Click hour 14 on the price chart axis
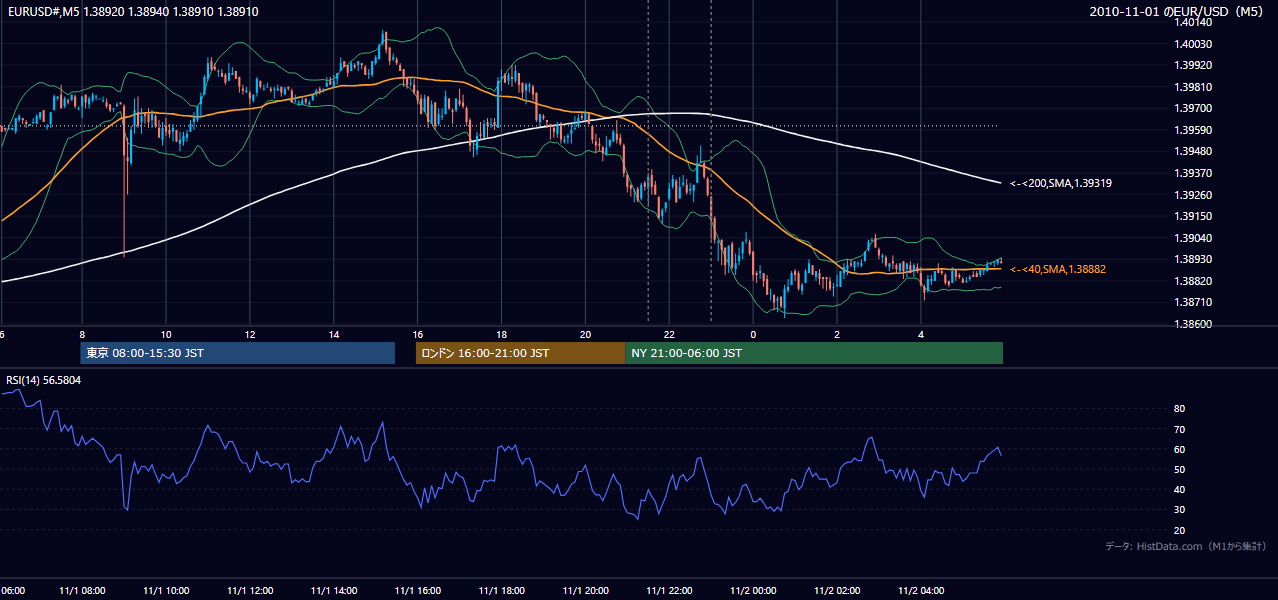The image size is (1278, 600). tap(334, 334)
